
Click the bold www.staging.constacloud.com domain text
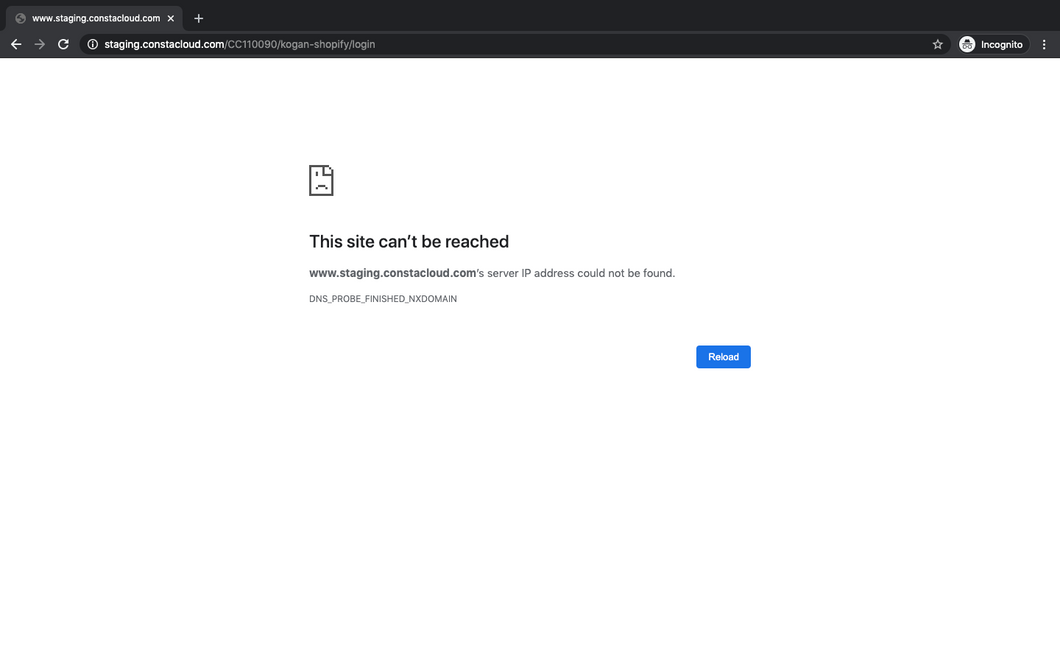[392, 273]
